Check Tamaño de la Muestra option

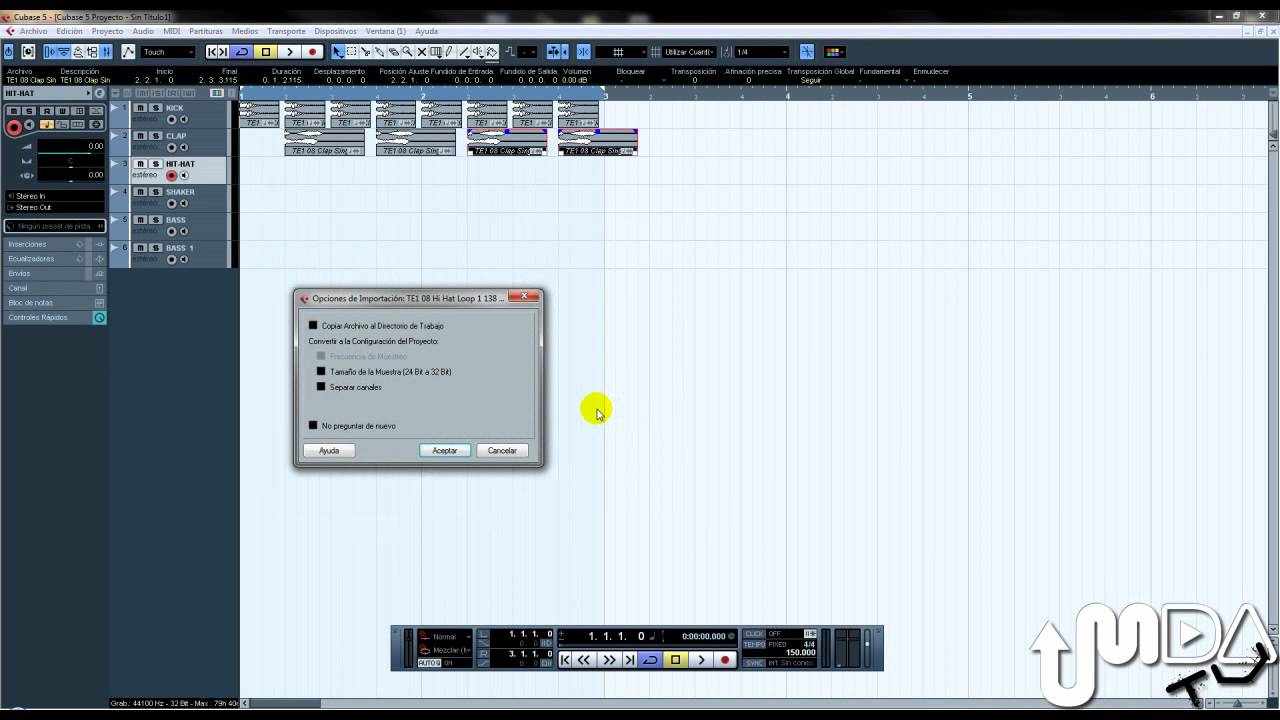point(321,371)
